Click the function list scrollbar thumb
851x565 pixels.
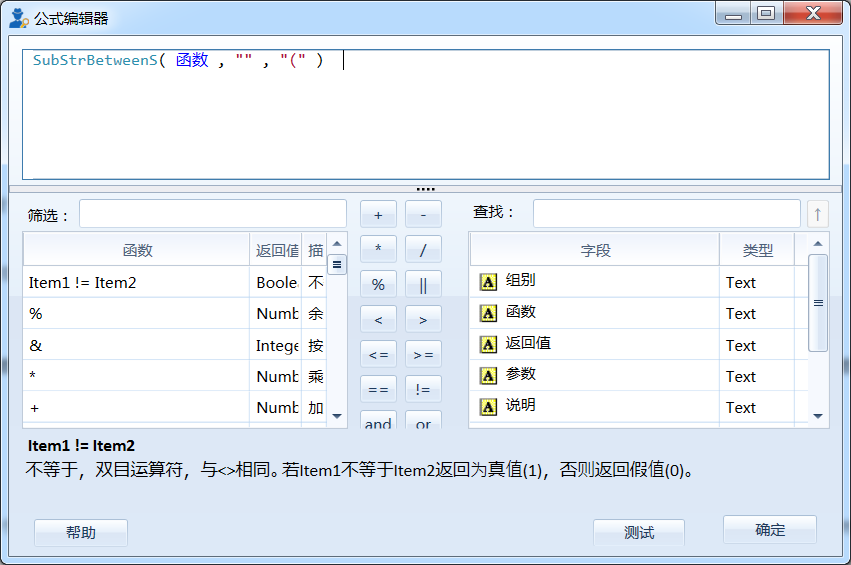pos(337,264)
